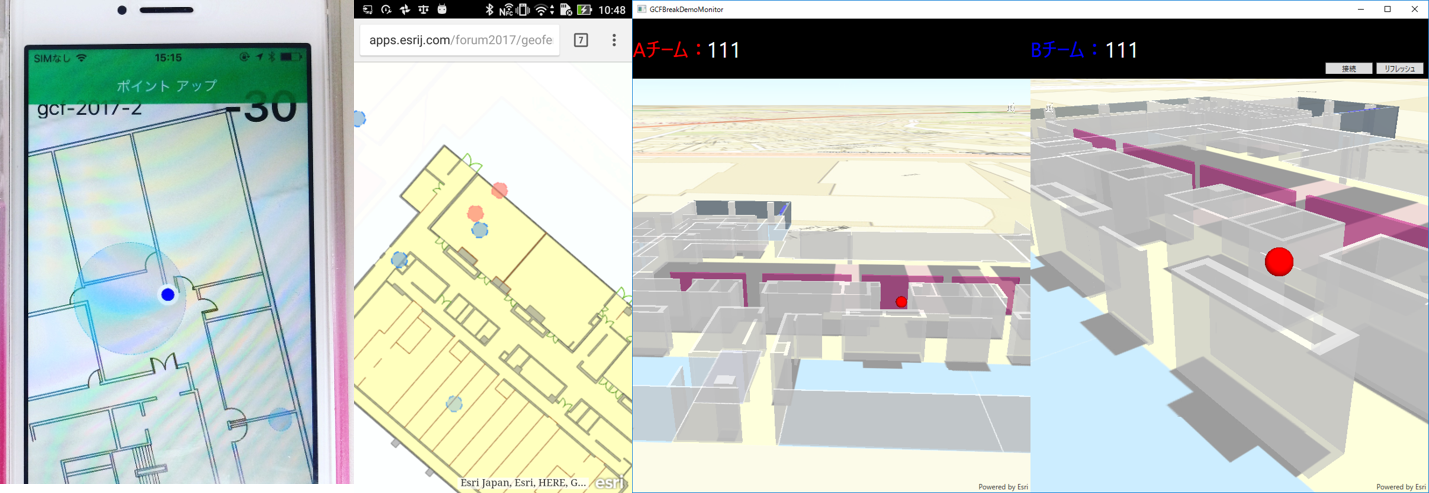The height and width of the screenshot is (493, 1429).
Task: Select the large red sphere in the B team 3D view
Action: tap(1279, 262)
